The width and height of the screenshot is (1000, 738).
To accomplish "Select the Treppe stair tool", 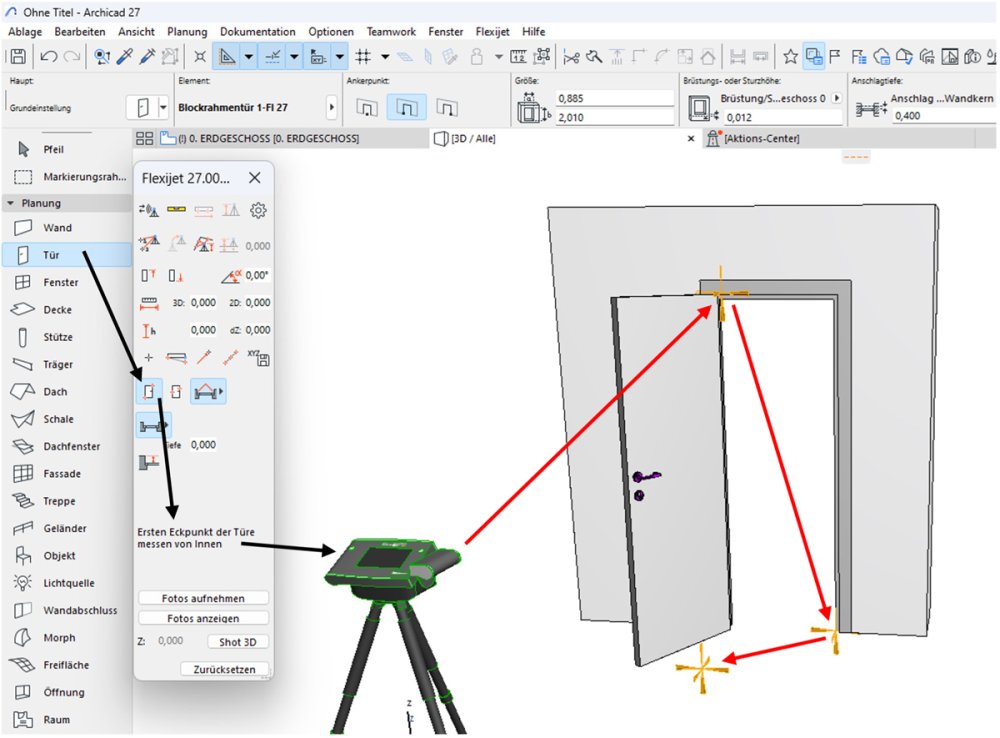I will (66, 501).
